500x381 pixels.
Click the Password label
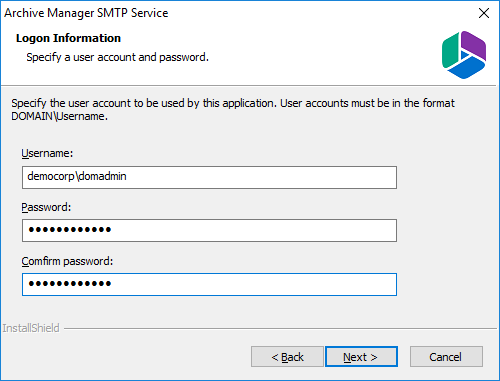46,207
